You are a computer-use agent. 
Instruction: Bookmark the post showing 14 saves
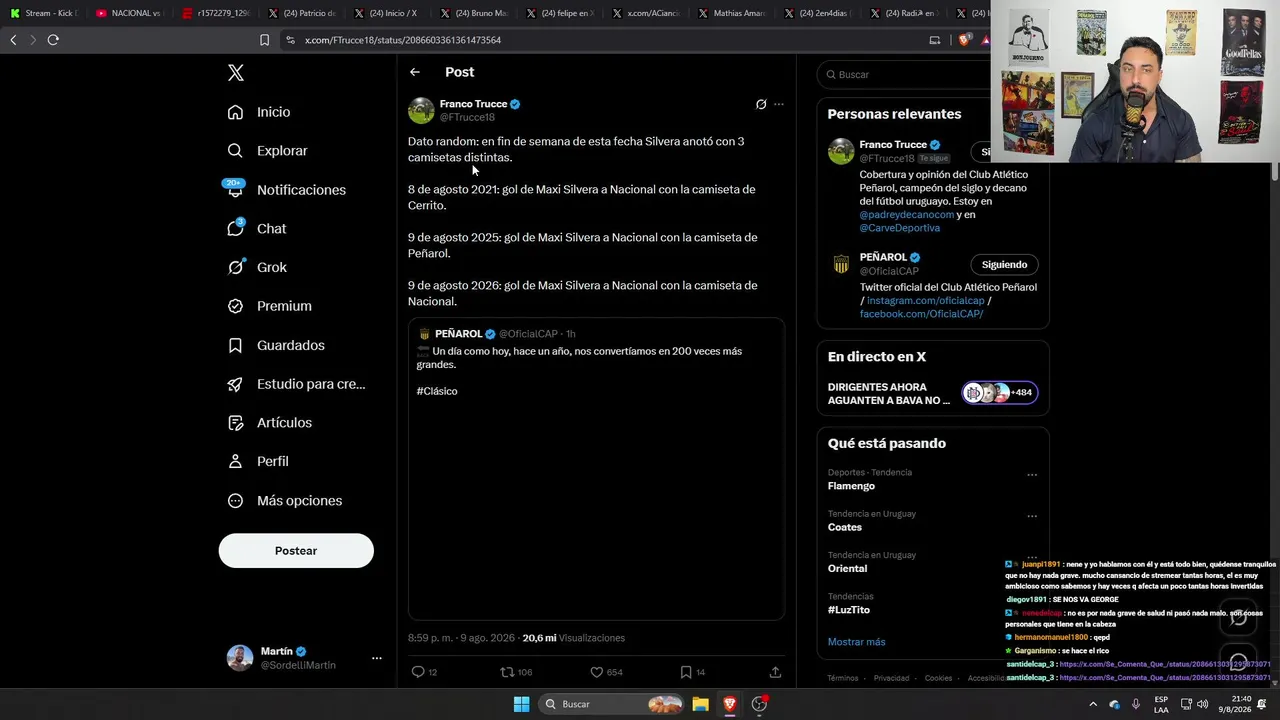click(686, 672)
